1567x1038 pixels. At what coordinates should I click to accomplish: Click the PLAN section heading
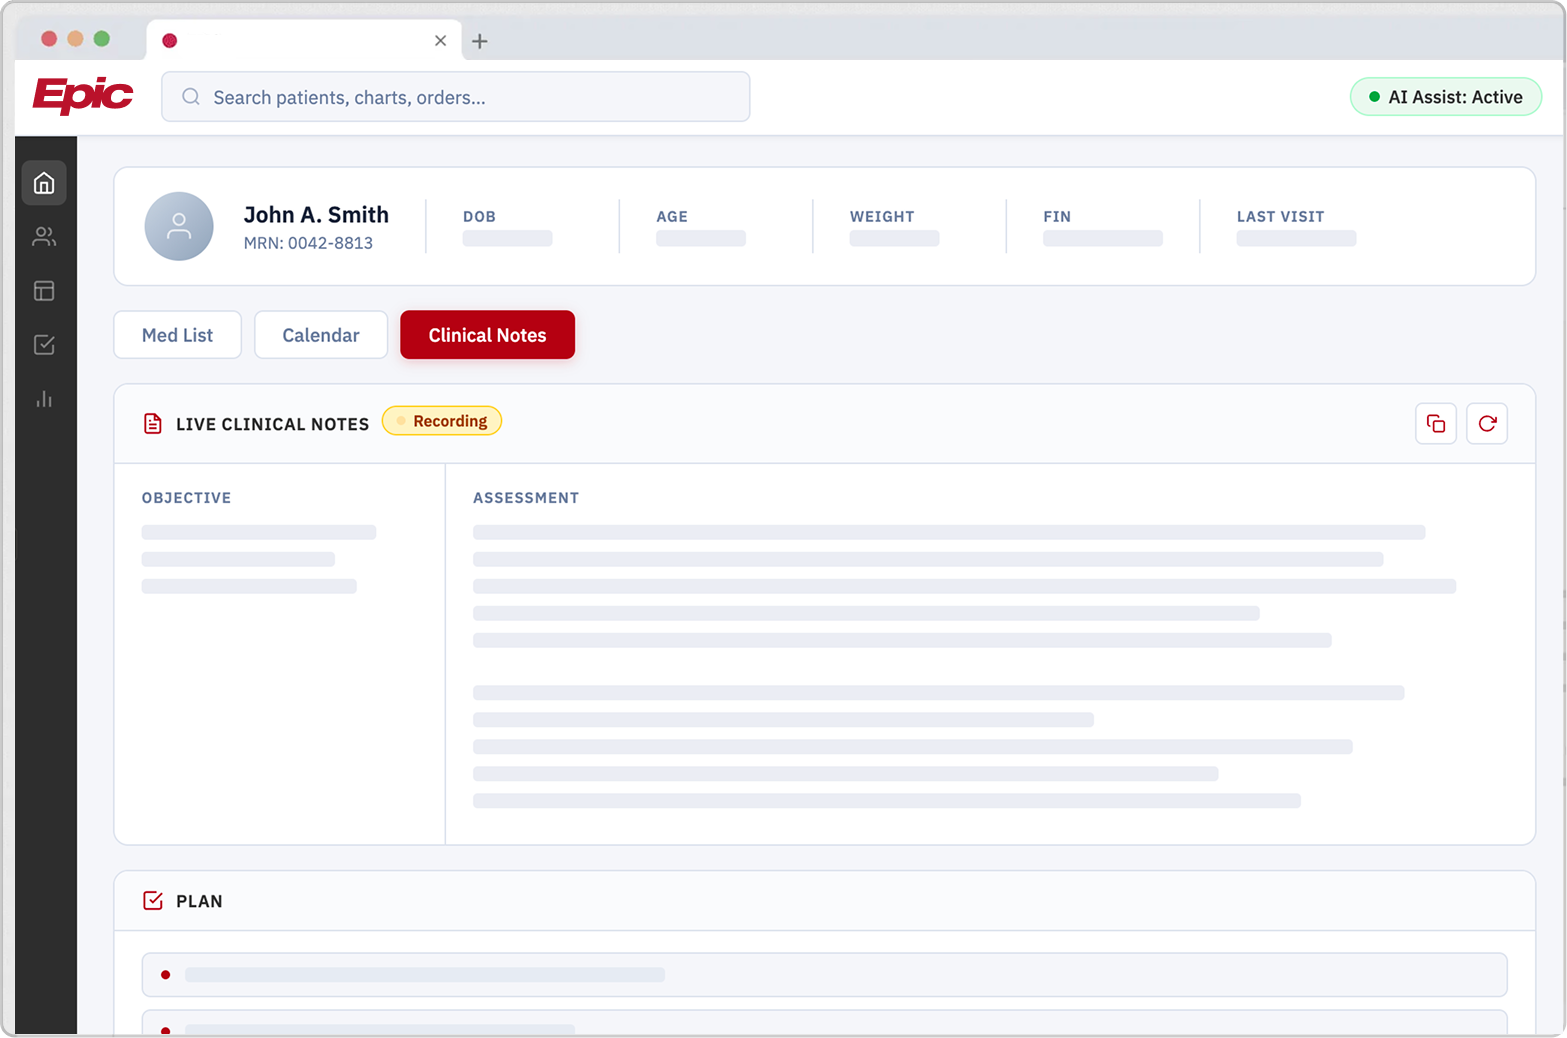[199, 901]
